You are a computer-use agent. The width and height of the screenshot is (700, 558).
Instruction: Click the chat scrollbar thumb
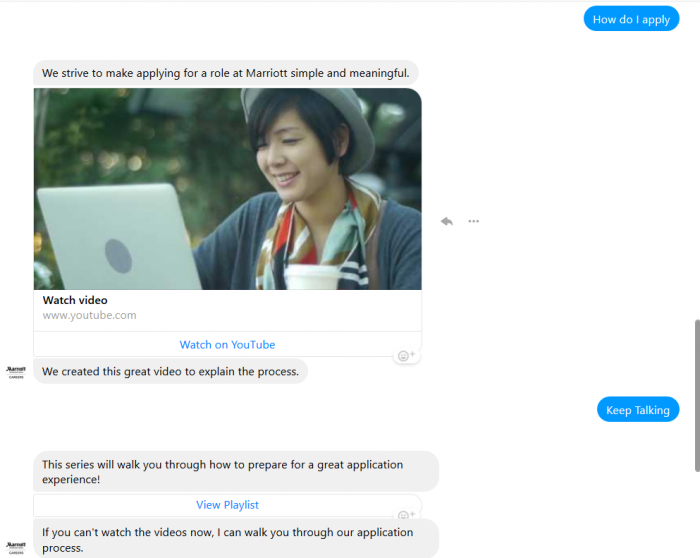(x=696, y=395)
